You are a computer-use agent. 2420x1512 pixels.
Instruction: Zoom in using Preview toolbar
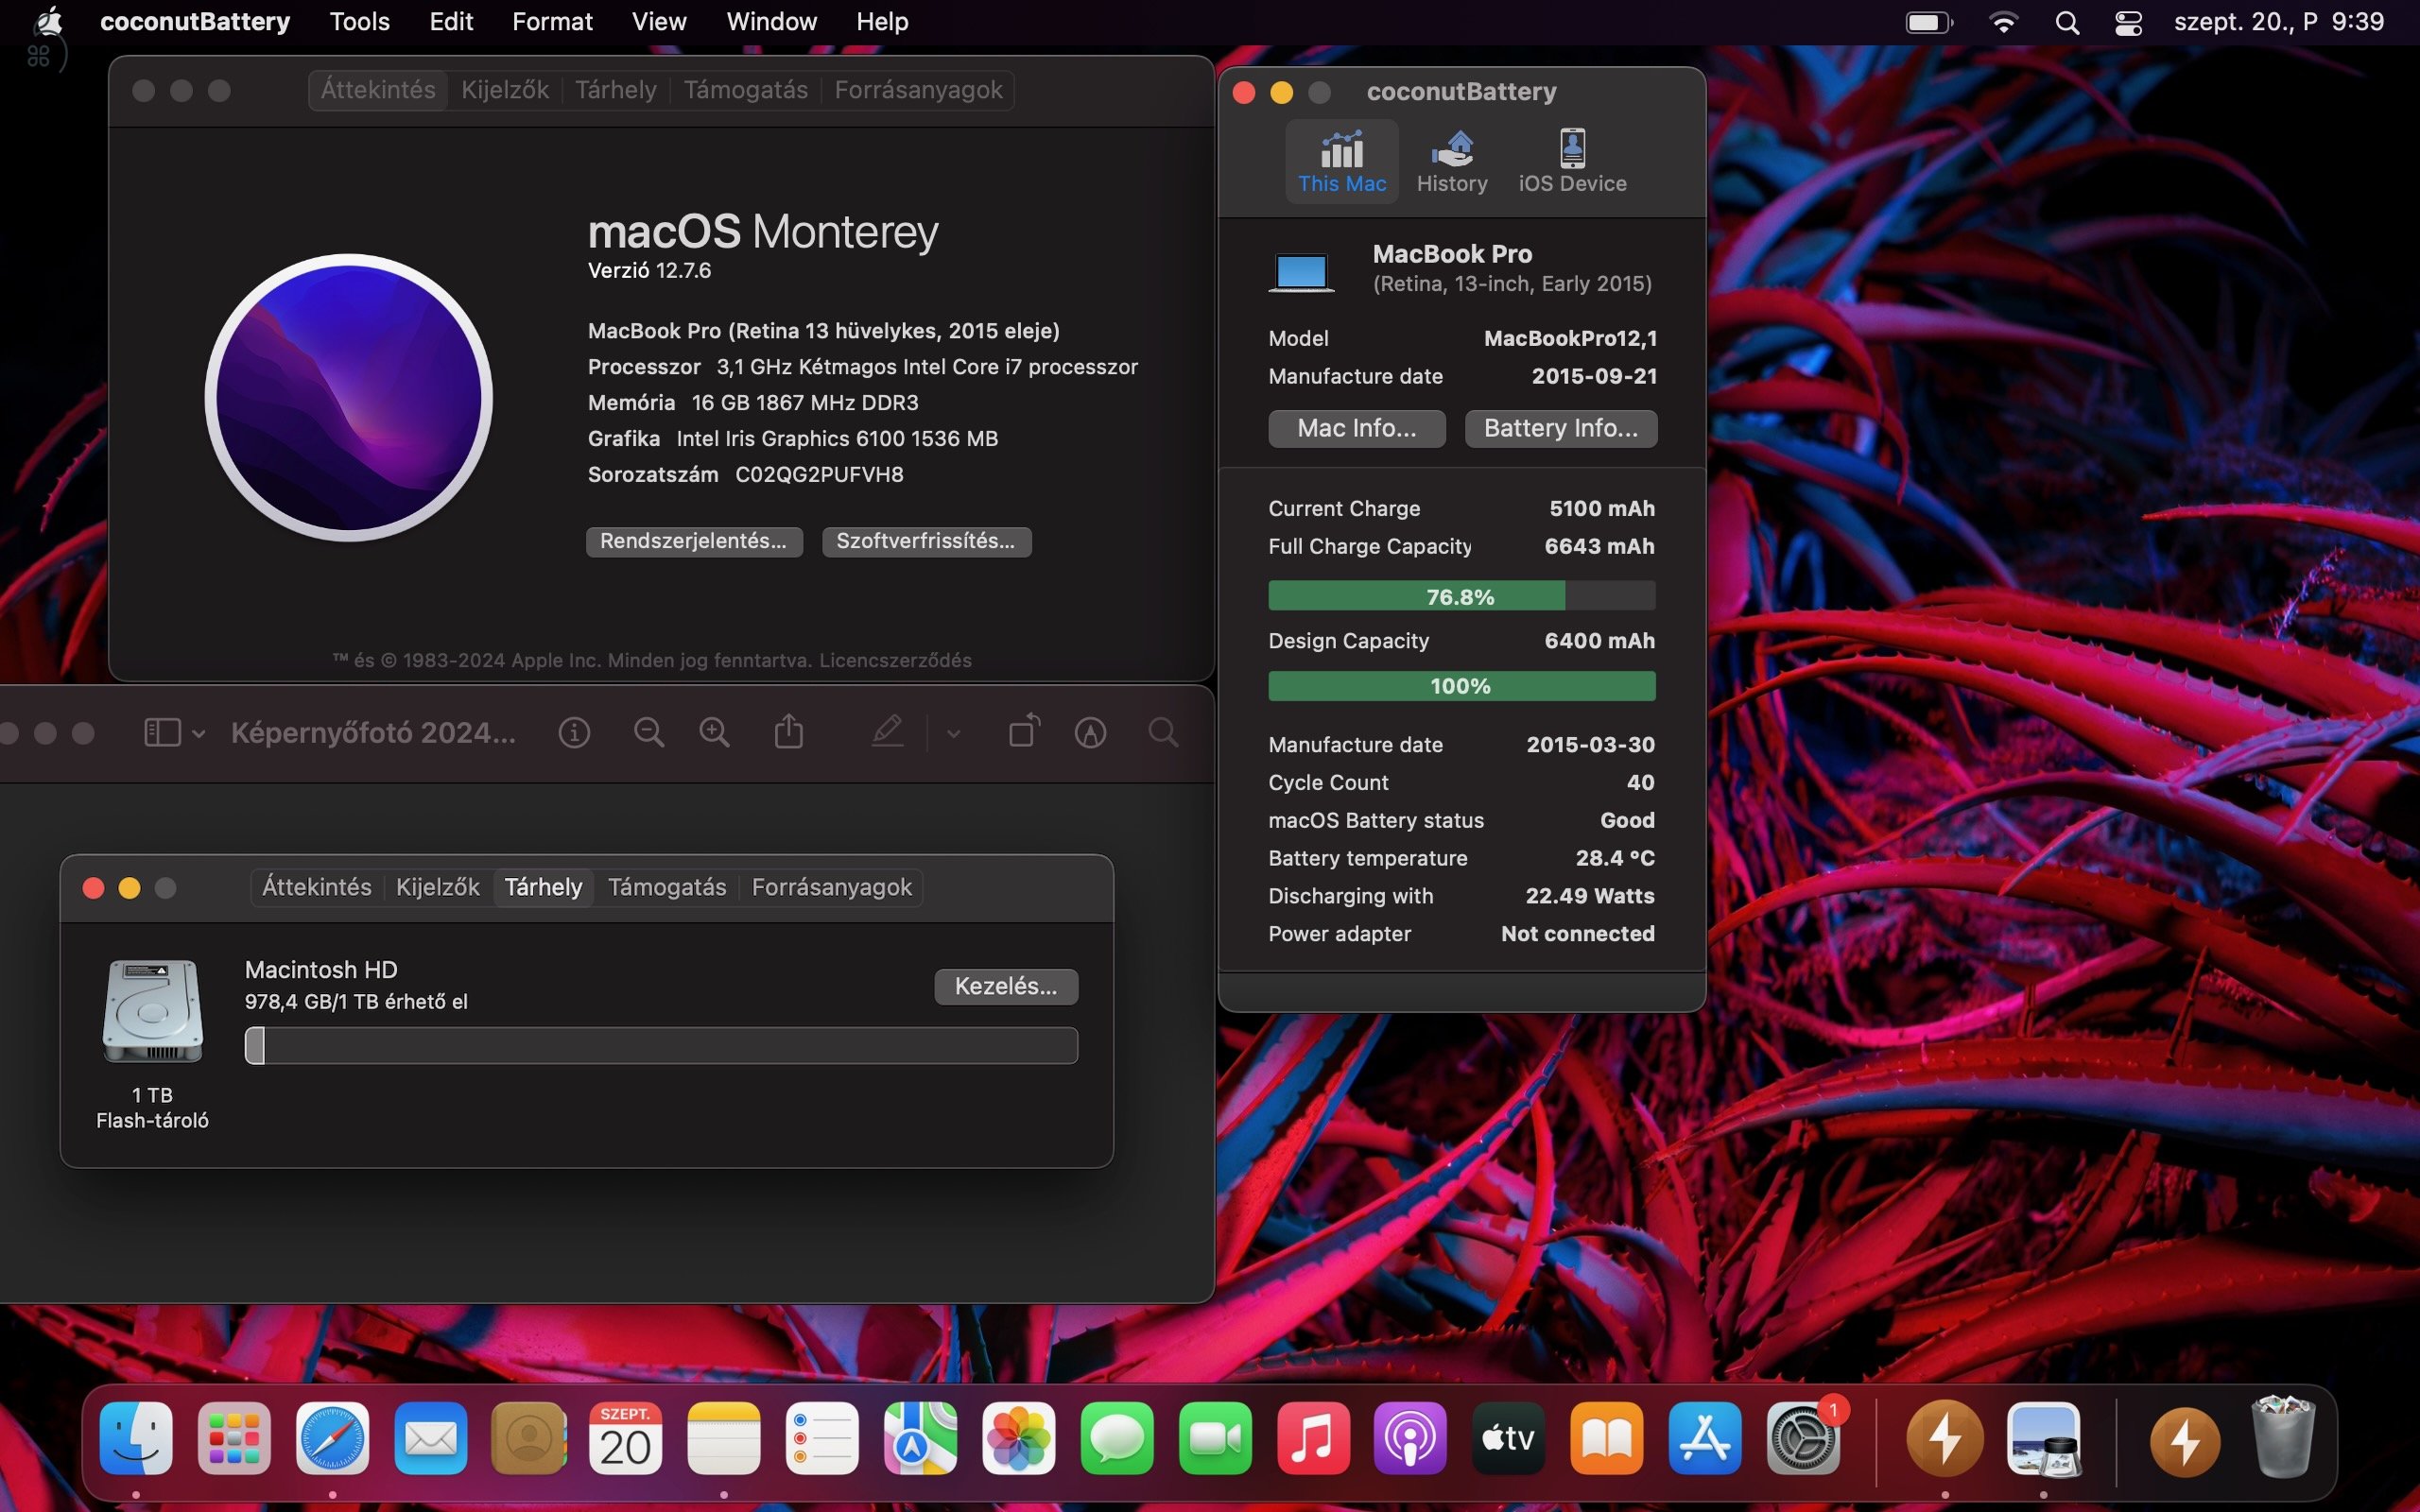[714, 733]
